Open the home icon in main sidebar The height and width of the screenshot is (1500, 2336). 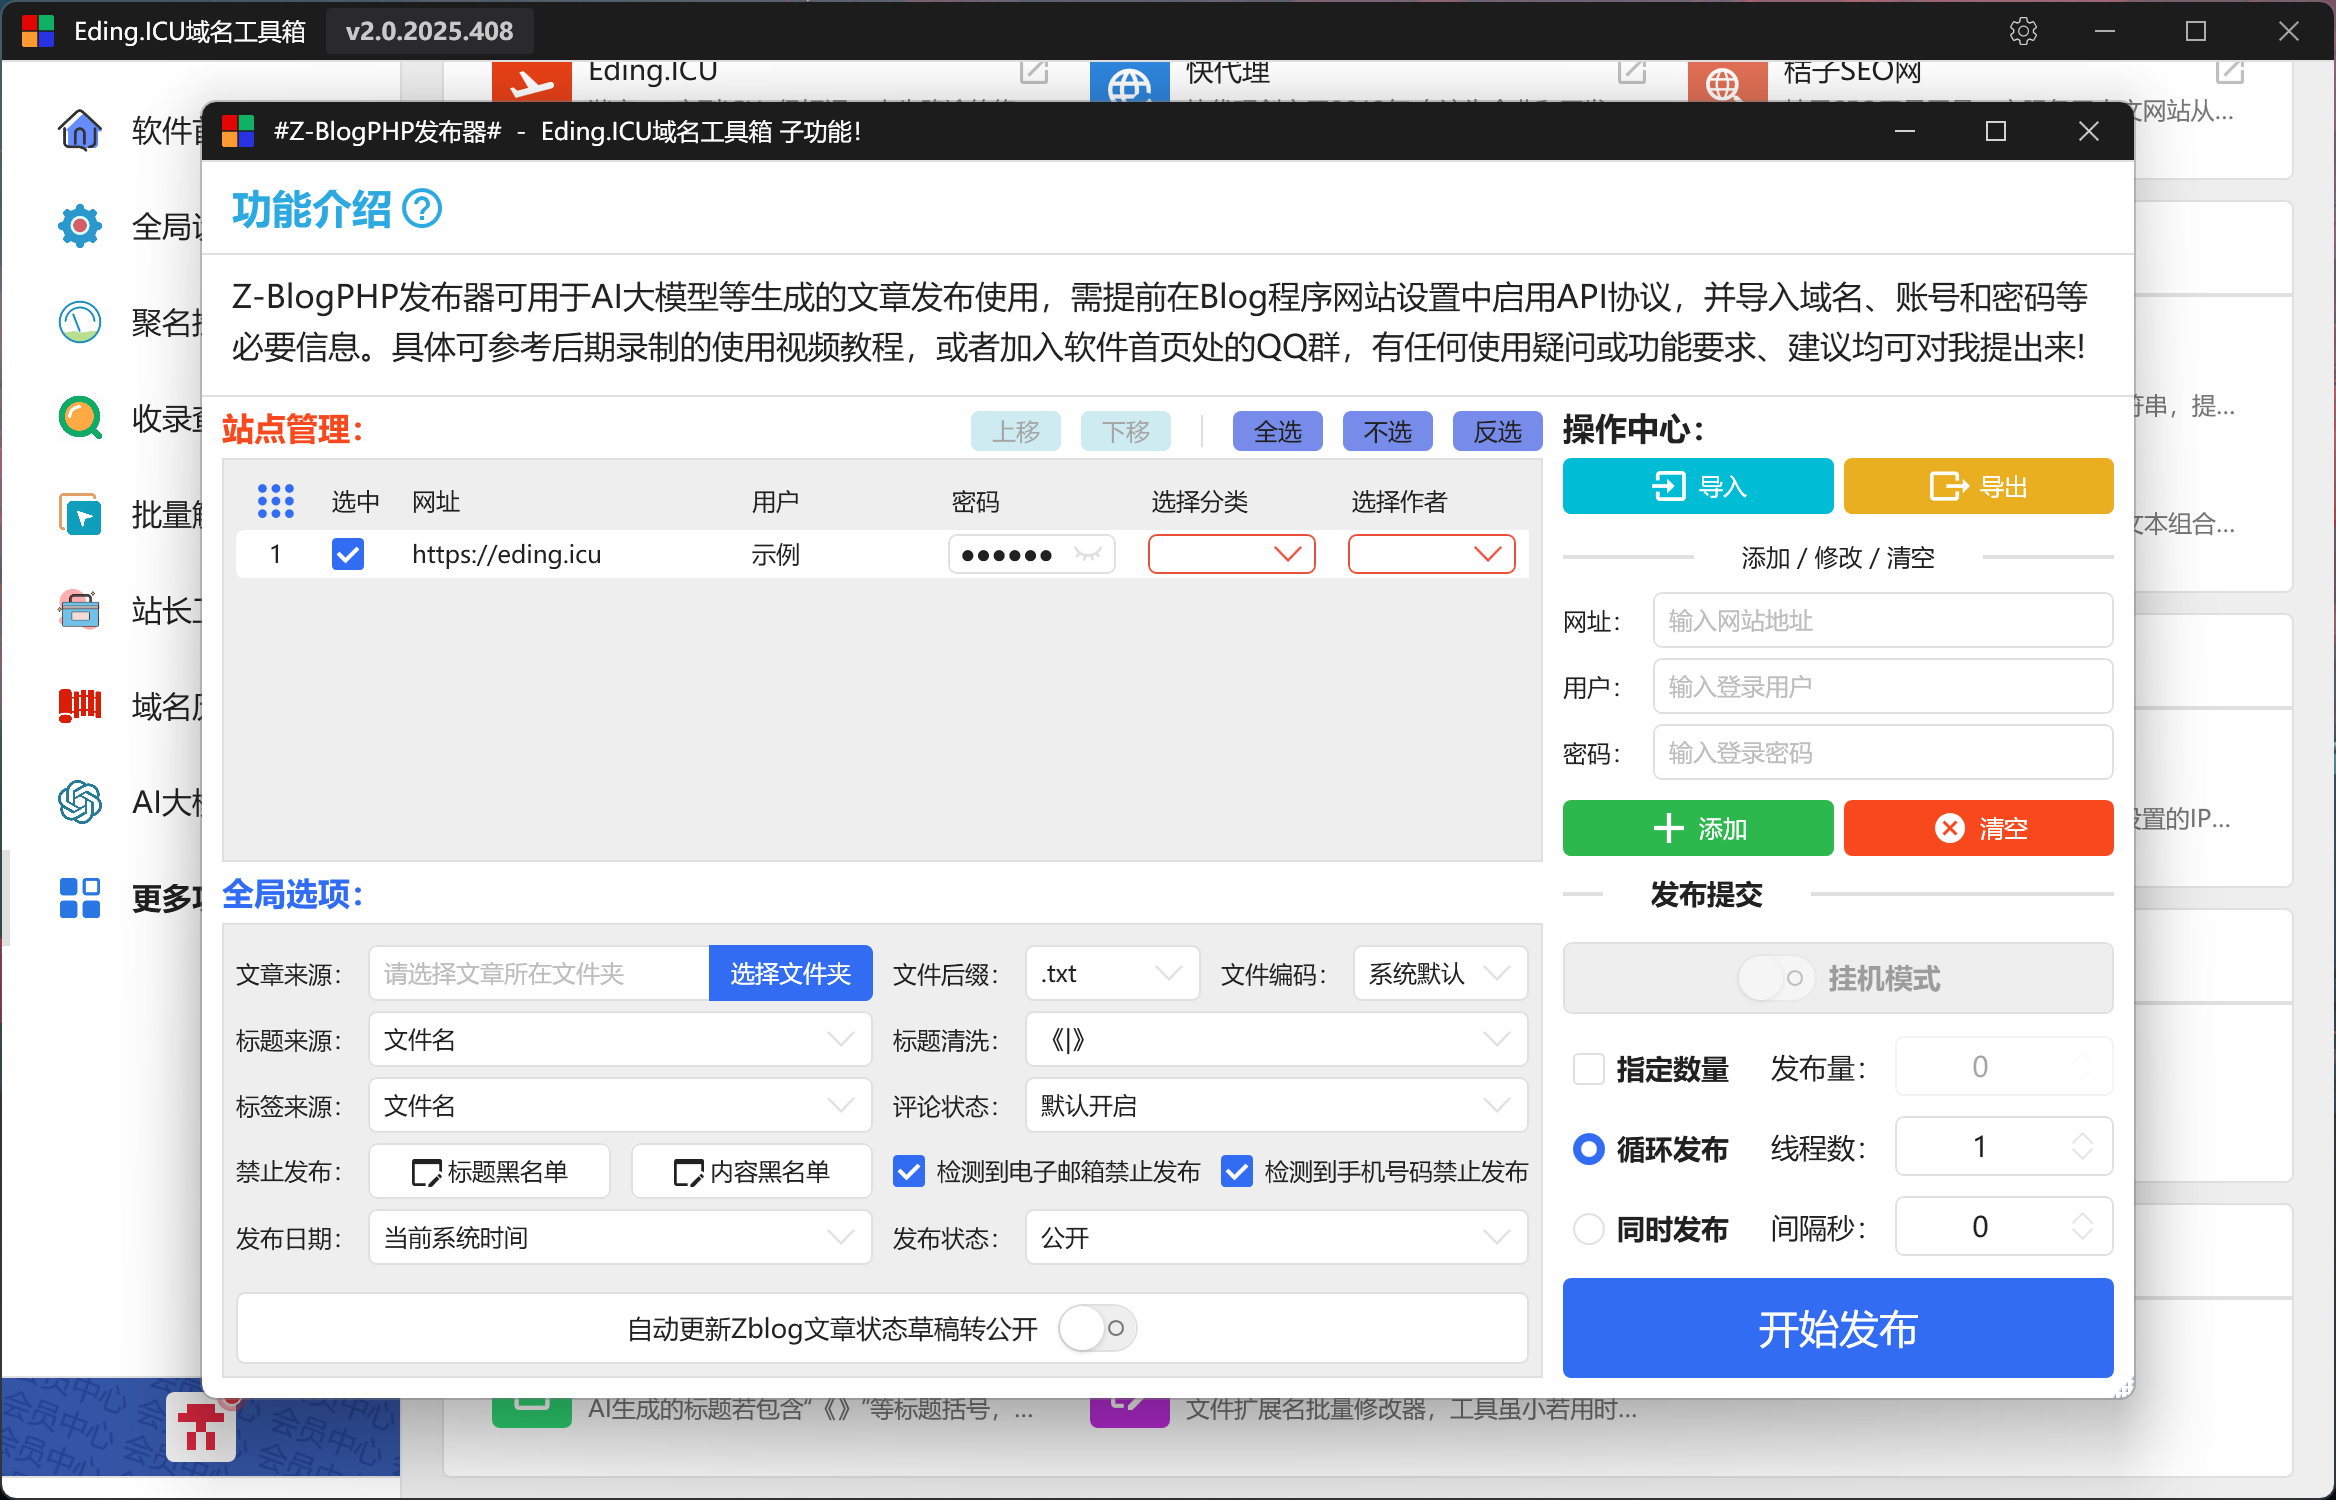point(80,130)
